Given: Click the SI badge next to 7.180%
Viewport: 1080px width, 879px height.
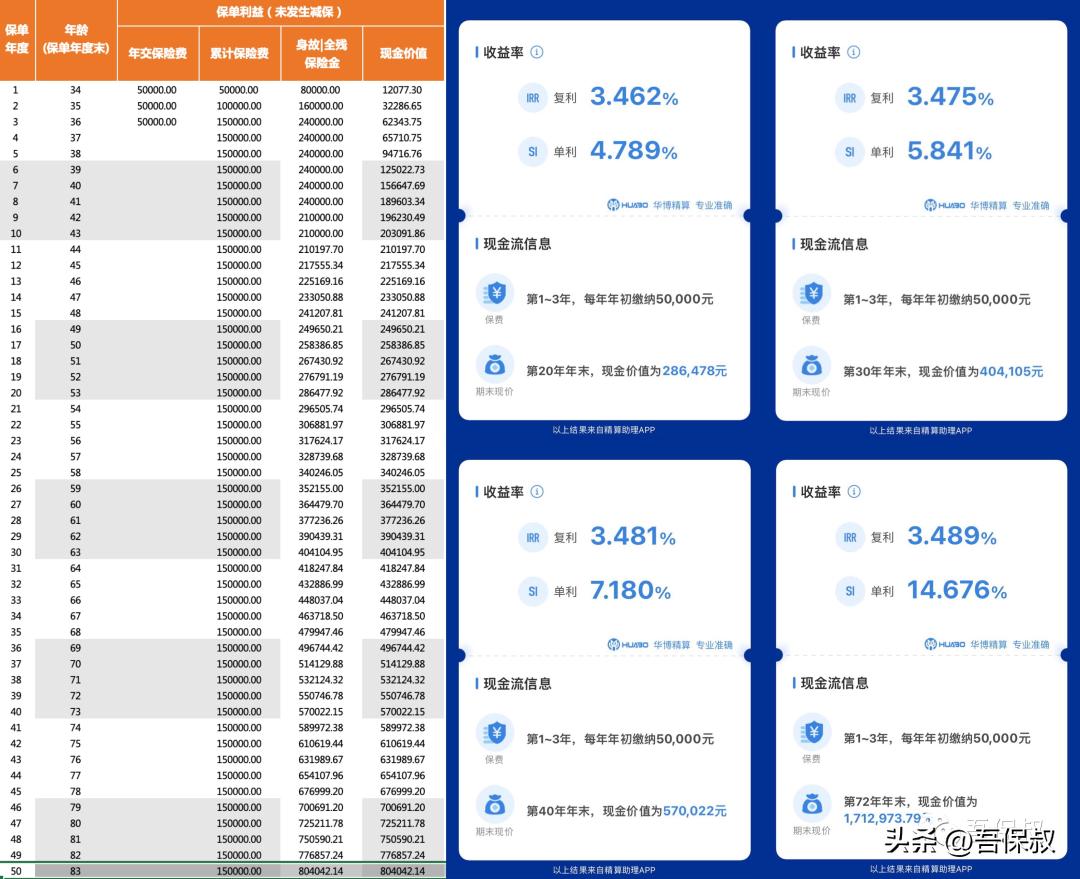Looking at the screenshot, I should (x=533, y=591).
